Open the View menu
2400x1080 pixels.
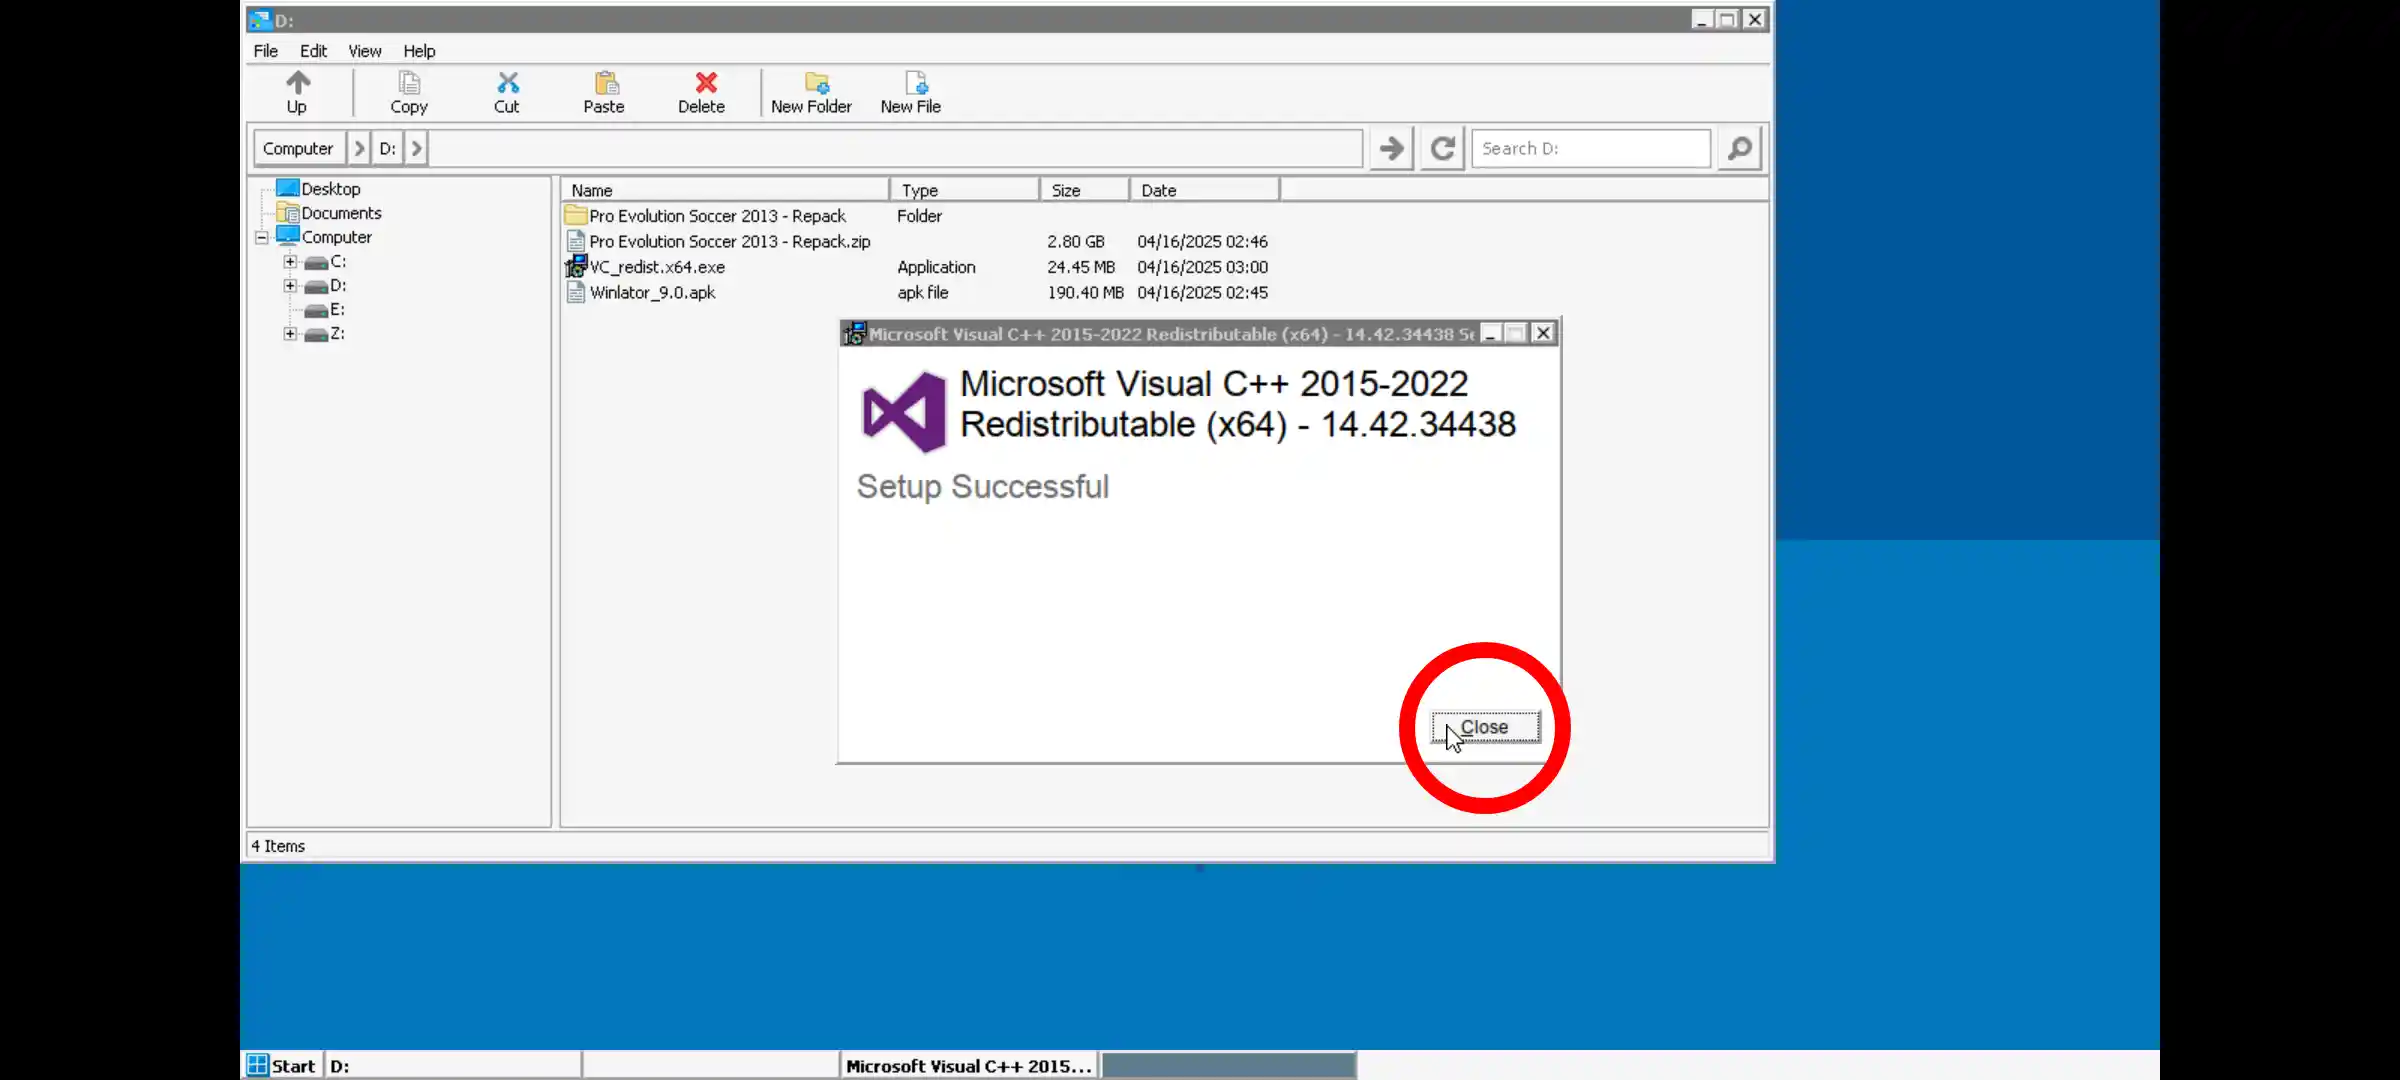click(364, 51)
